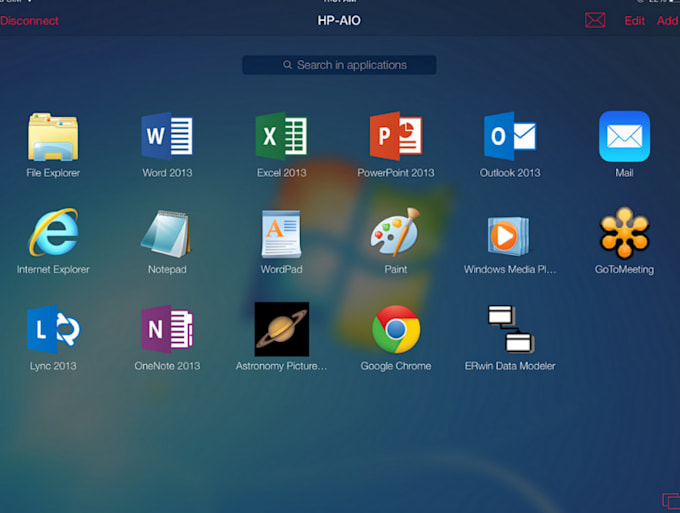Launch Google Chrome

point(396,330)
